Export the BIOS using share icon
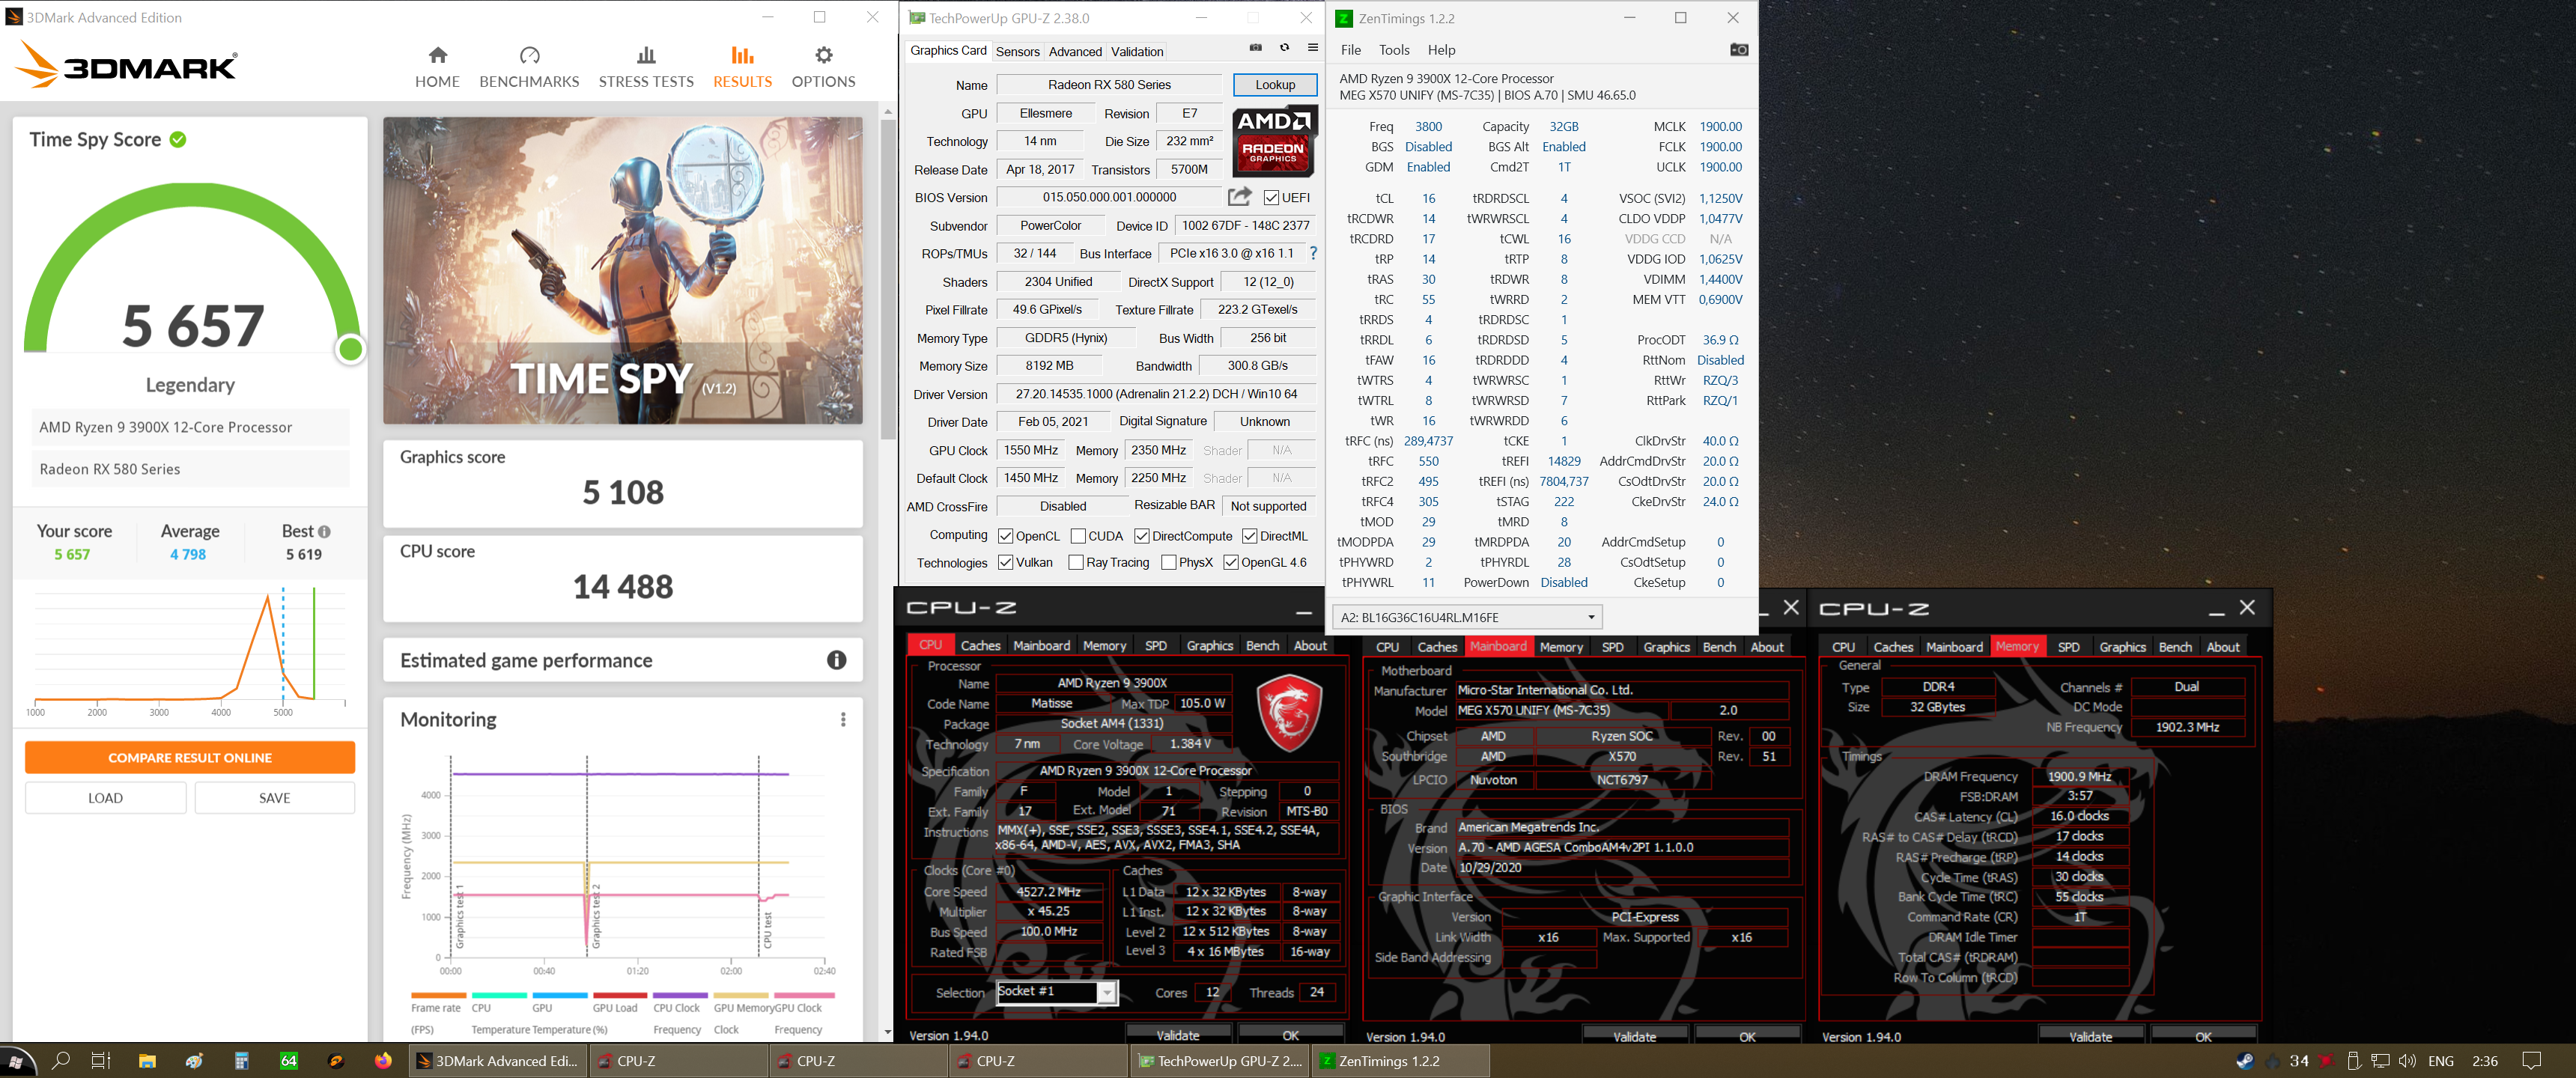 pyautogui.click(x=1240, y=197)
